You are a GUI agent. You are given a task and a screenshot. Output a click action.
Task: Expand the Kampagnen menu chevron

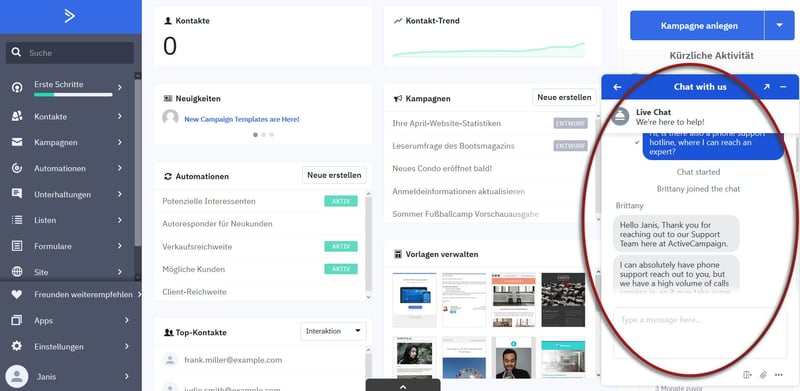(x=119, y=142)
